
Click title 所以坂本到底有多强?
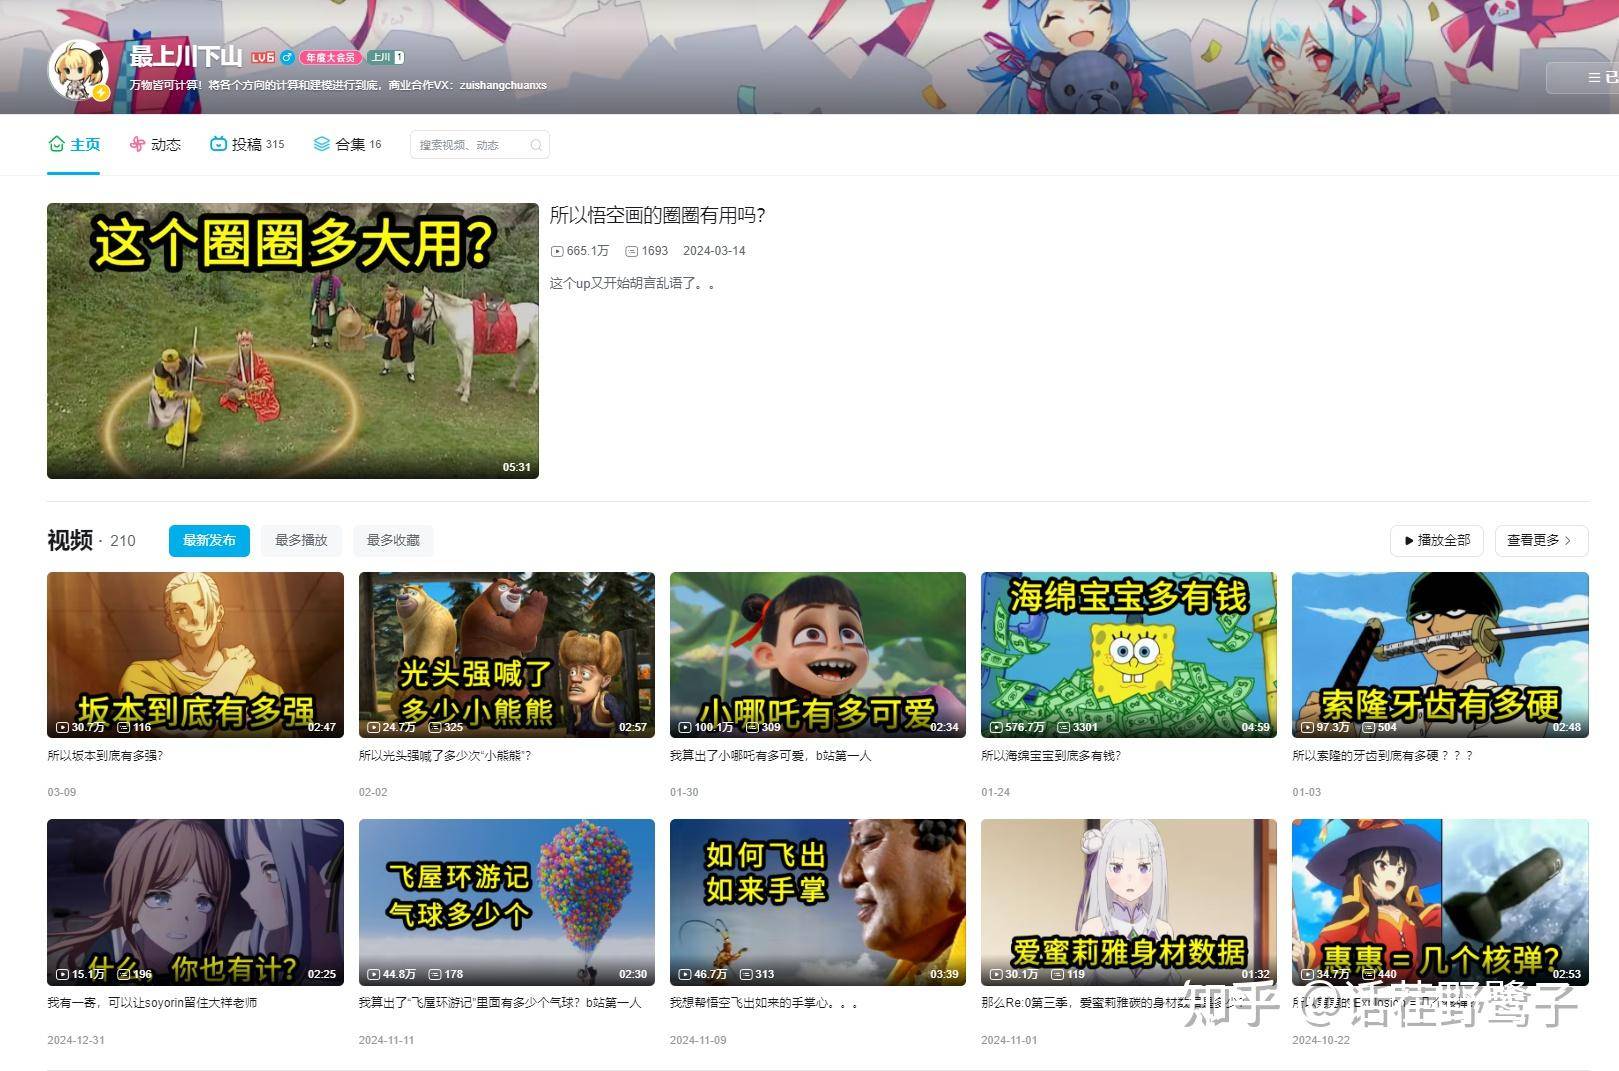click(105, 756)
